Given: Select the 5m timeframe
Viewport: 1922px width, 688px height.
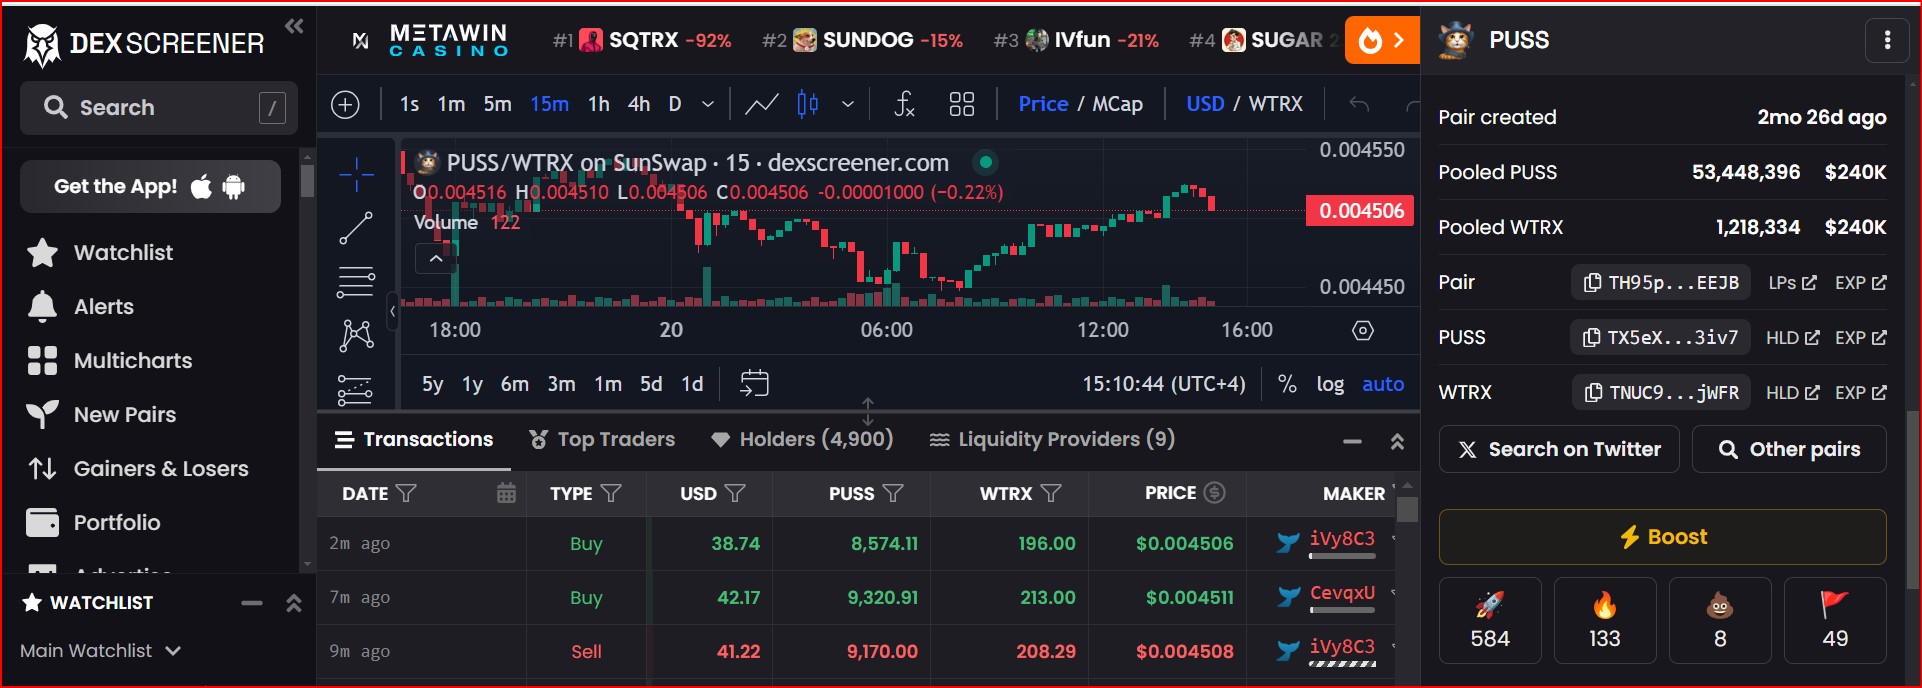Looking at the screenshot, I should (x=497, y=104).
